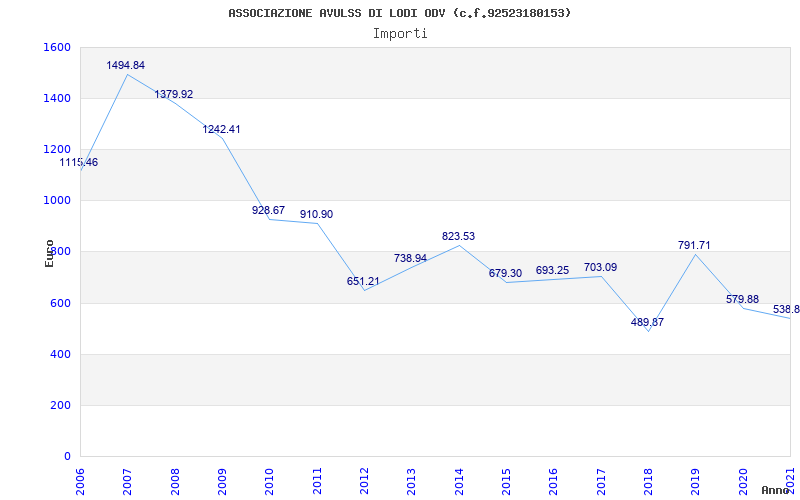Viewport: 800px width, 500px height.
Task: Select the 1379.92 value label
Action: click(173, 95)
